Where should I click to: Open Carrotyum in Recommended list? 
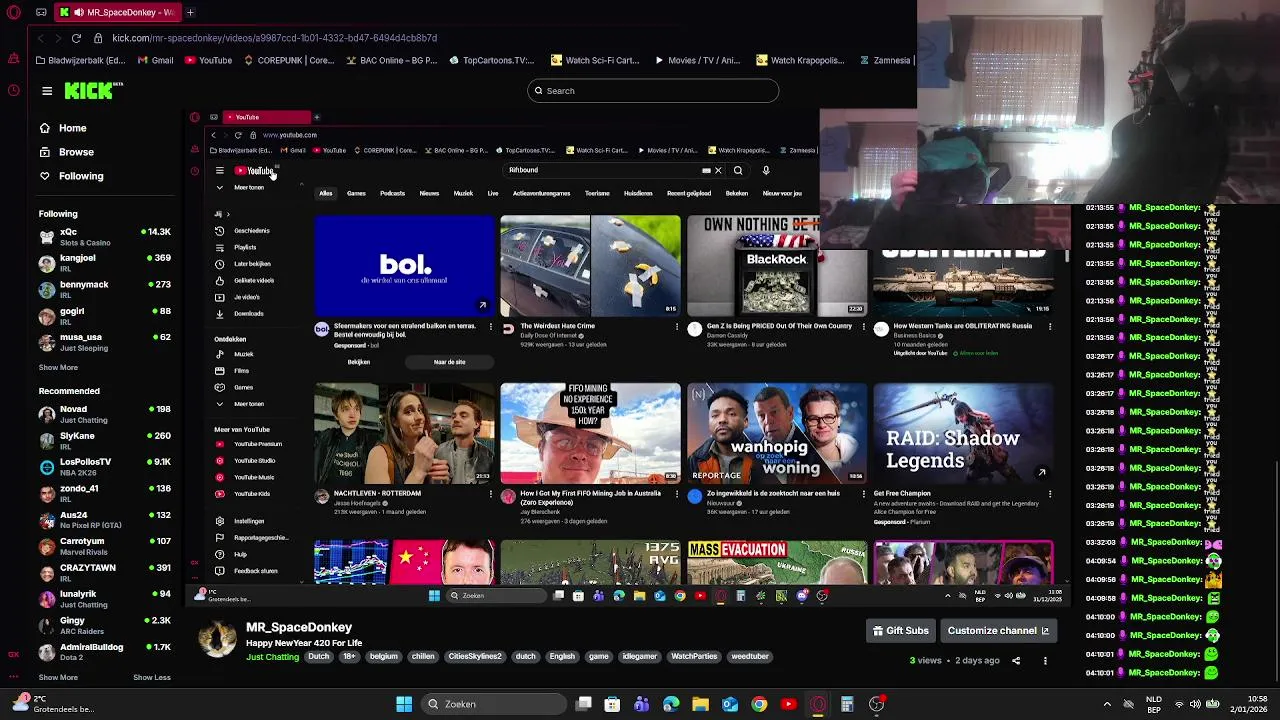104,546
